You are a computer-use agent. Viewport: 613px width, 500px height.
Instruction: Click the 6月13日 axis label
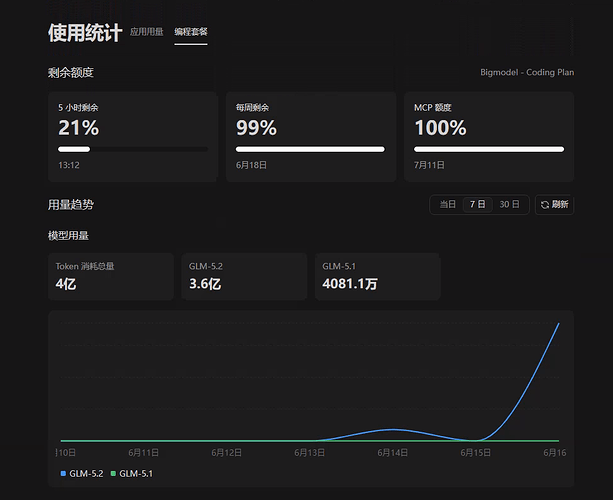(x=309, y=453)
